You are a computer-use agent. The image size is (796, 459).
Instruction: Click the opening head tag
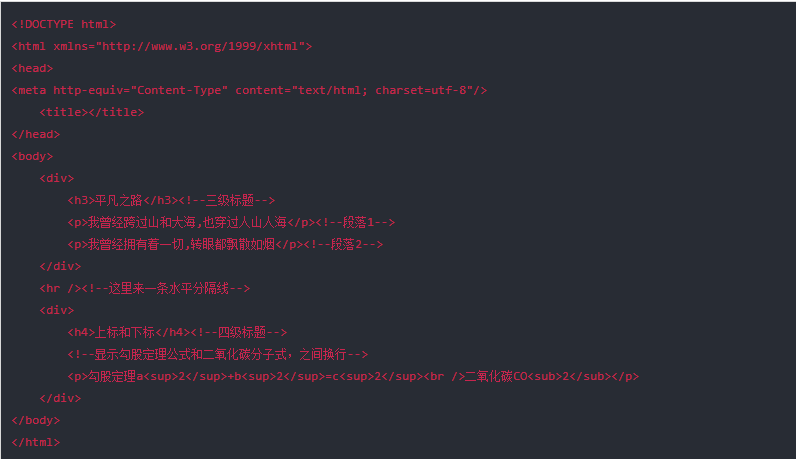tap(32, 68)
